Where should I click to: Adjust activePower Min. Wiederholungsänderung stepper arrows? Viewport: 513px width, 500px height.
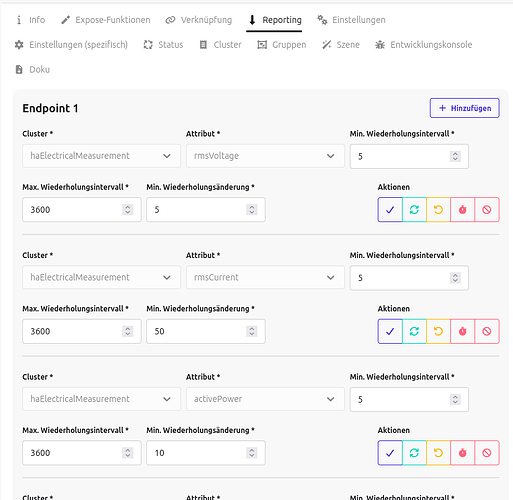click(x=252, y=453)
